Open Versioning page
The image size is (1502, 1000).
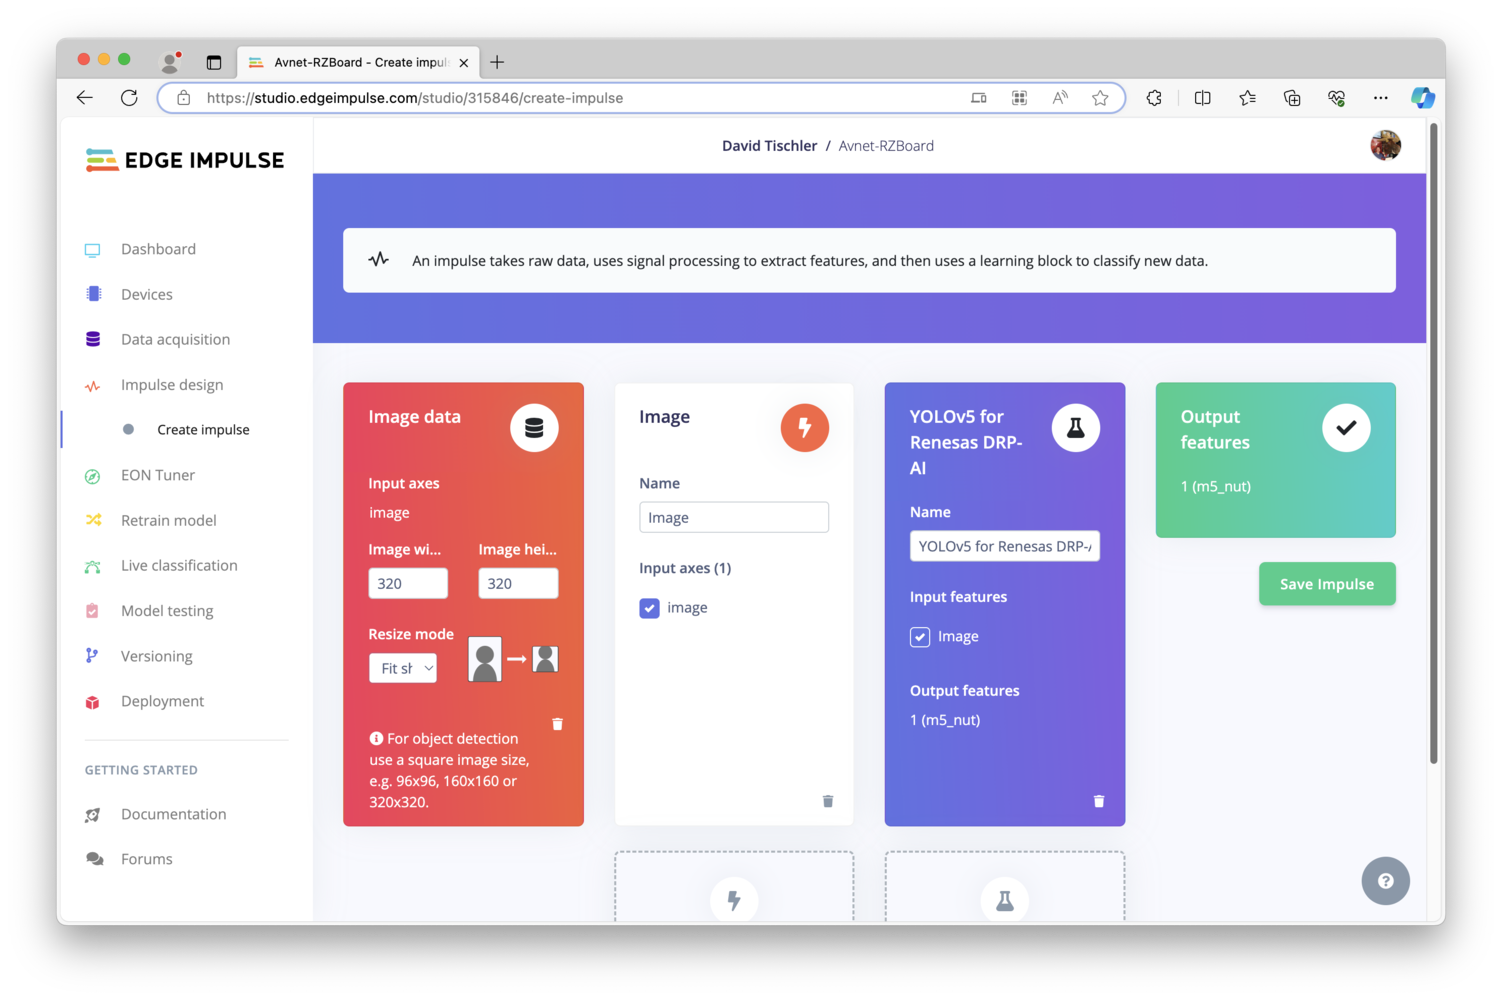[x=157, y=656]
